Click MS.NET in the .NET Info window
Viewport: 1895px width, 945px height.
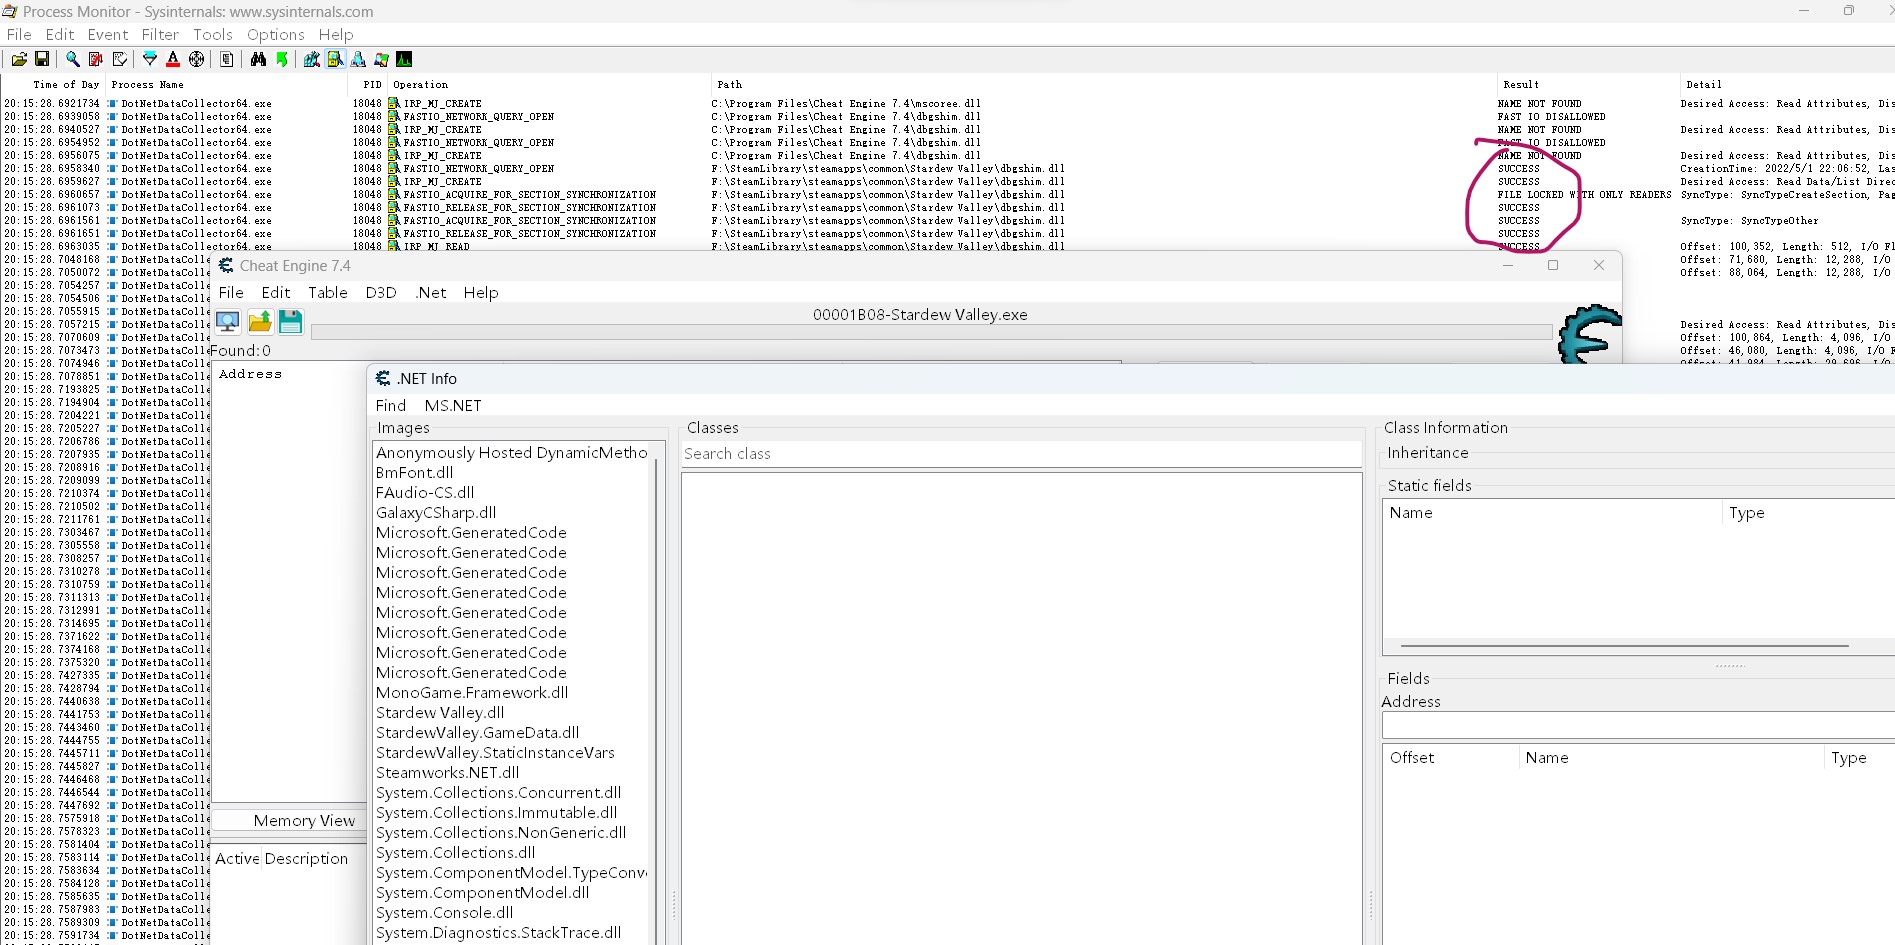pyautogui.click(x=452, y=405)
